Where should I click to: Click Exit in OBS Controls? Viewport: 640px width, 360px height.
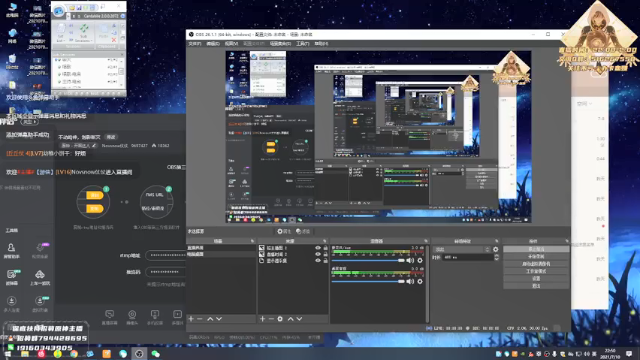point(536,286)
